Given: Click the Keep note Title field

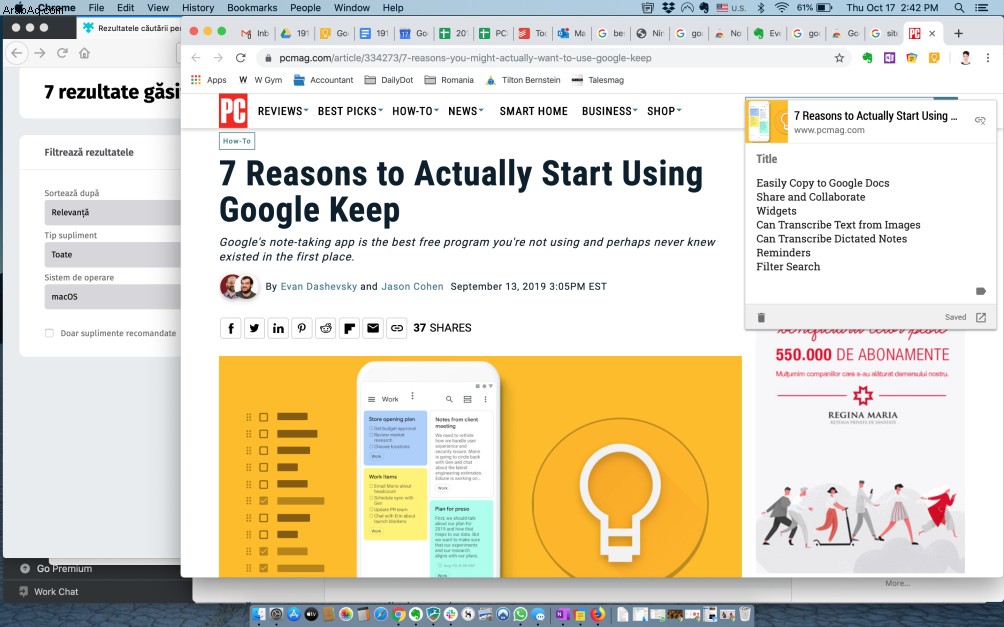Looking at the screenshot, I should 766,159.
